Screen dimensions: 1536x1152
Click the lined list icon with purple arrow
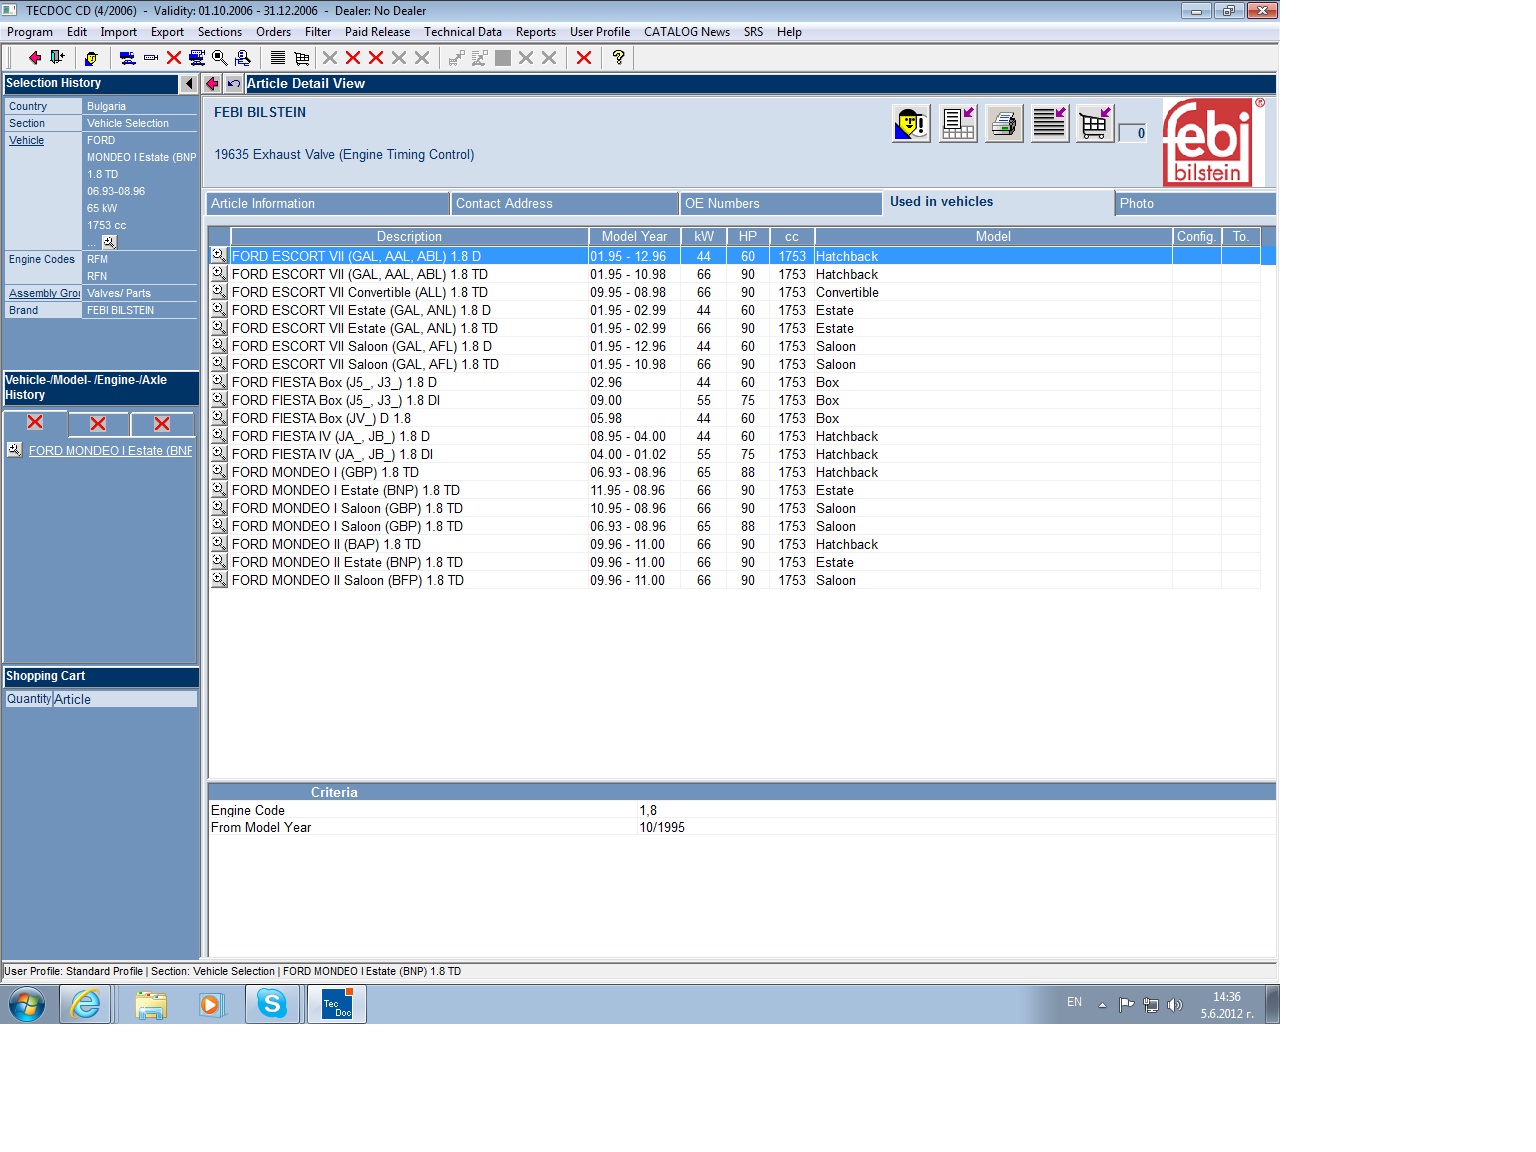point(1050,124)
